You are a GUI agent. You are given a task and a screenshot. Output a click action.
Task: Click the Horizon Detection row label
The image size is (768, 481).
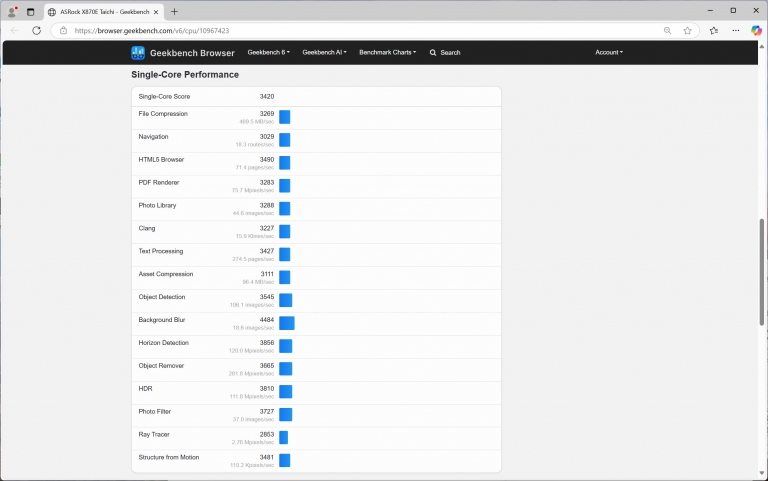pyautogui.click(x=164, y=343)
